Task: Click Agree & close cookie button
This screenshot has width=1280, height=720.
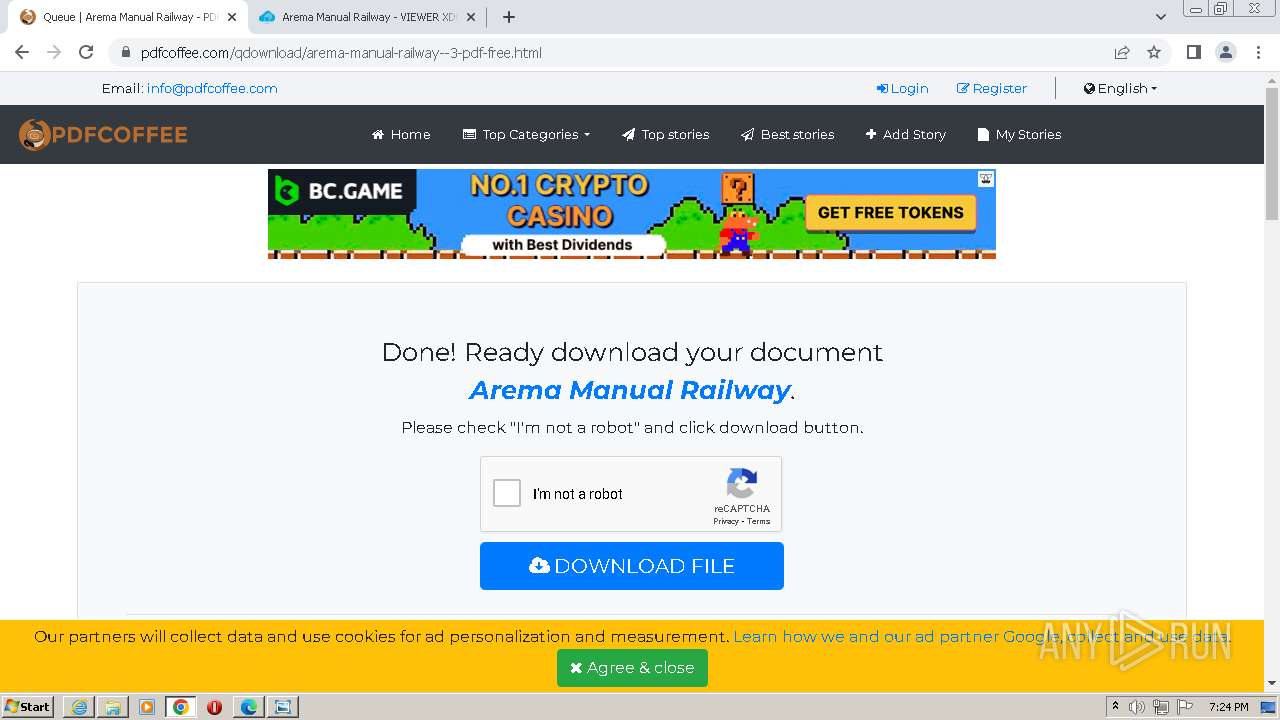Action: pos(632,668)
